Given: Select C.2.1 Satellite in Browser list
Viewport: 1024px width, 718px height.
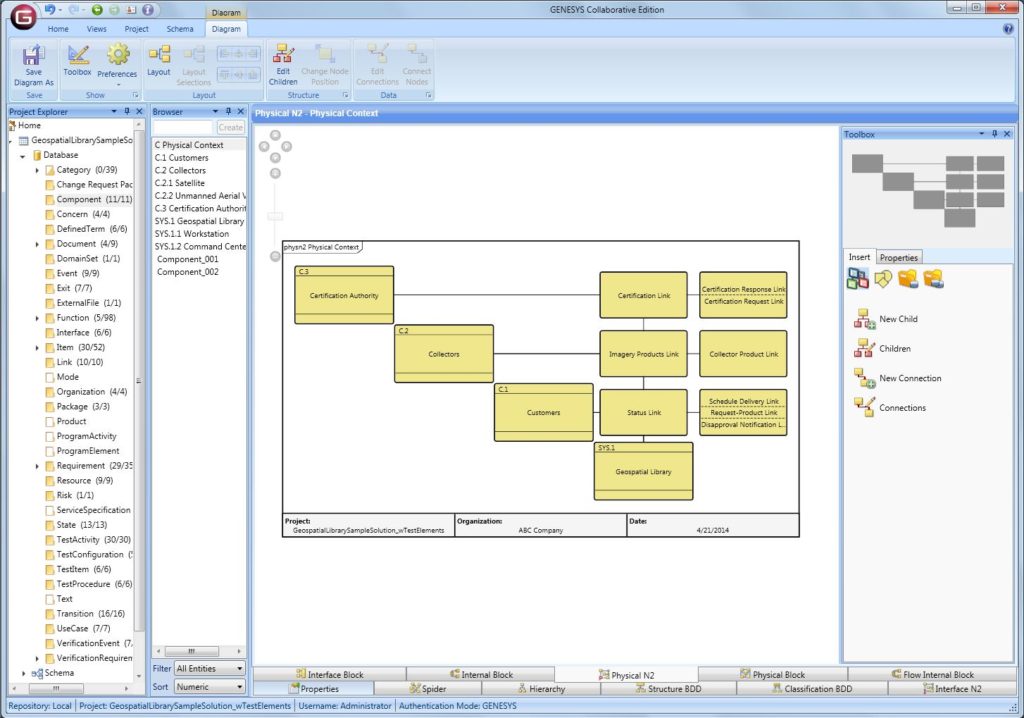Looking at the screenshot, I should click(x=180, y=183).
